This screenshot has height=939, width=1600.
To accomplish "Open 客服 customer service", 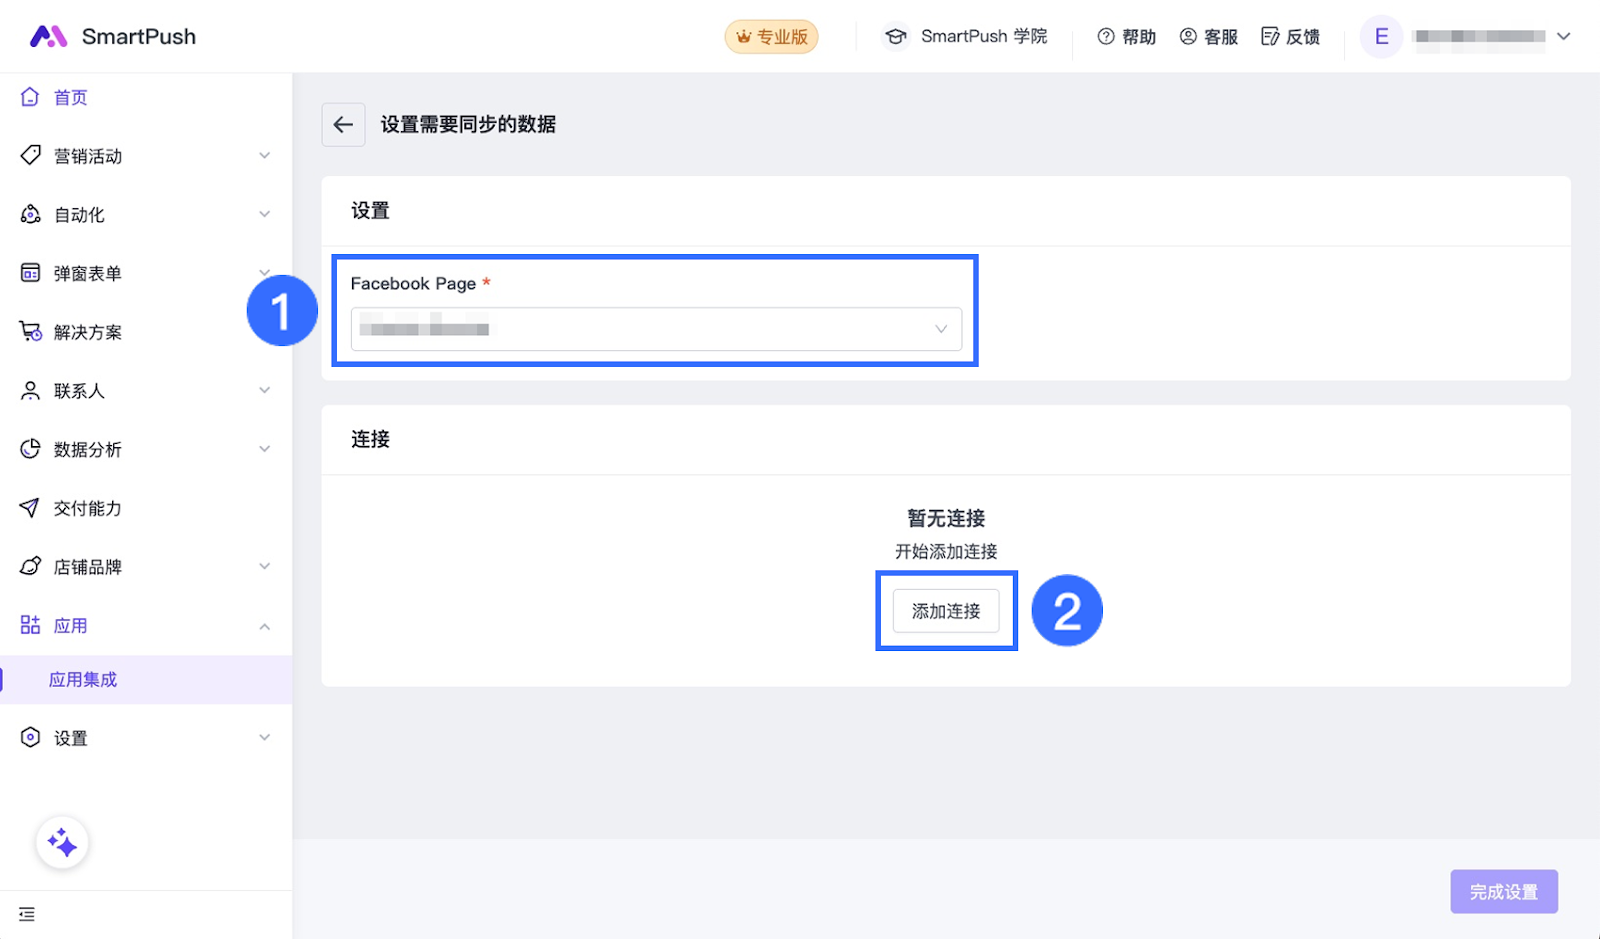I will click(x=1208, y=37).
